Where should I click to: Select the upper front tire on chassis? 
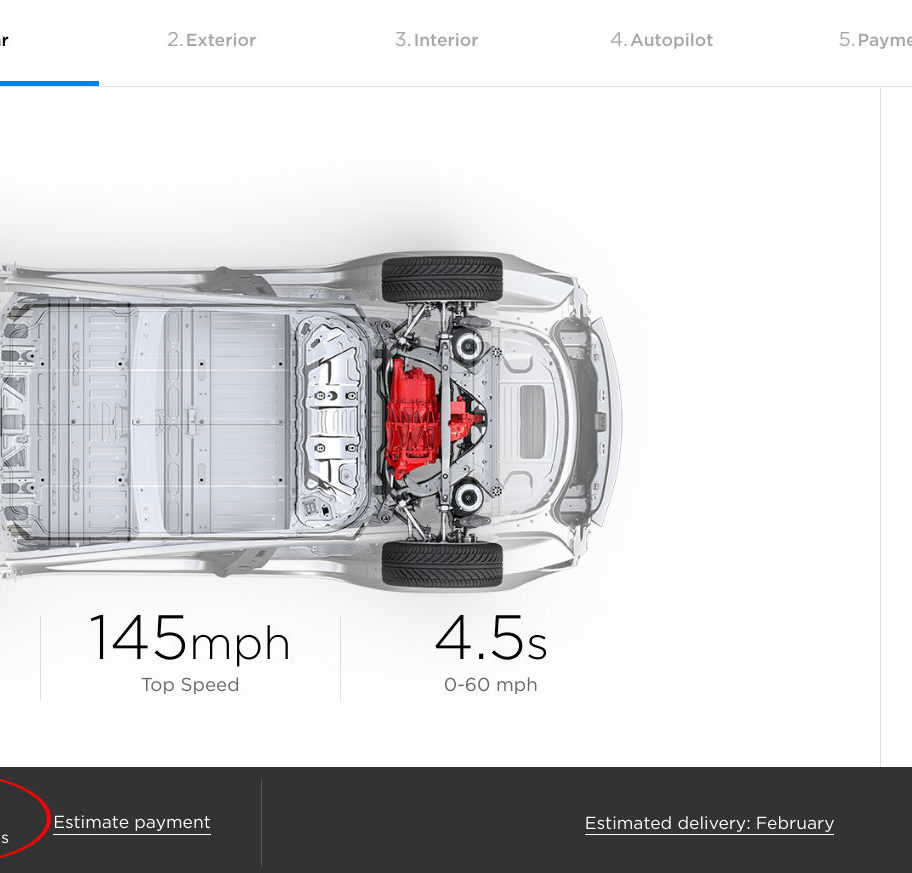(442, 279)
